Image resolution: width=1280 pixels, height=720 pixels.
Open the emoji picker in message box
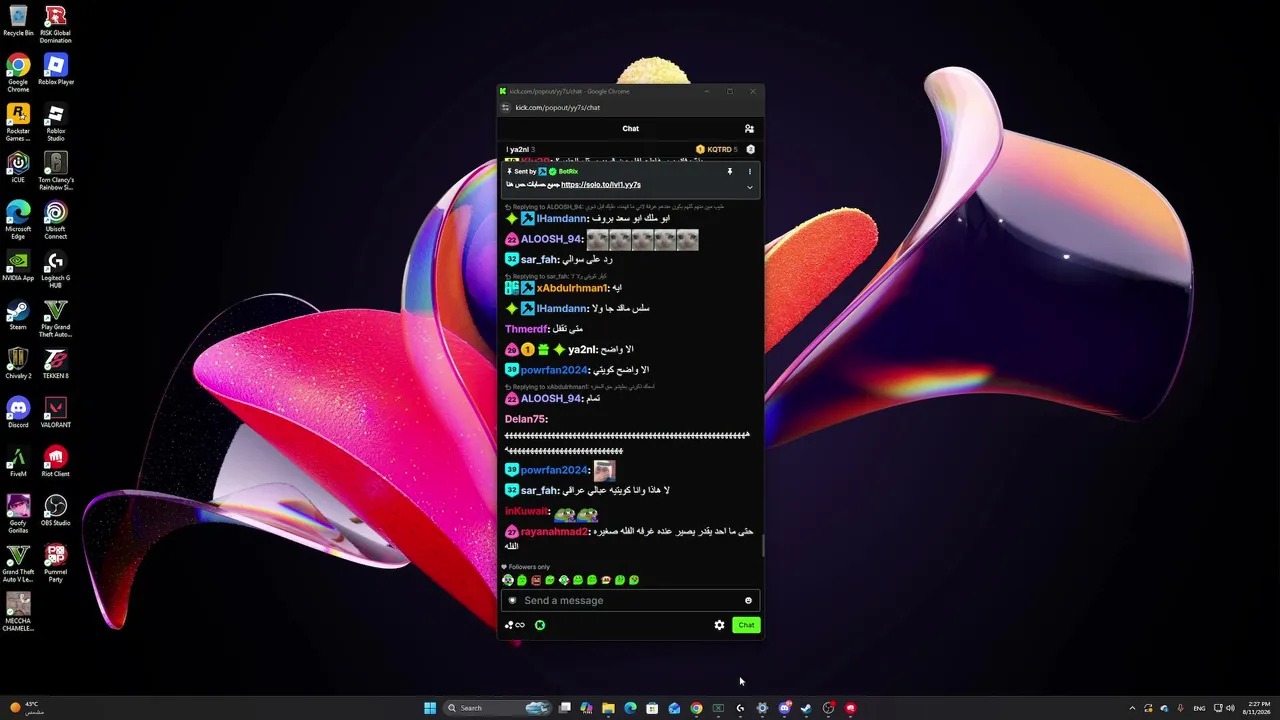pyautogui.click(x=748, y=600)
